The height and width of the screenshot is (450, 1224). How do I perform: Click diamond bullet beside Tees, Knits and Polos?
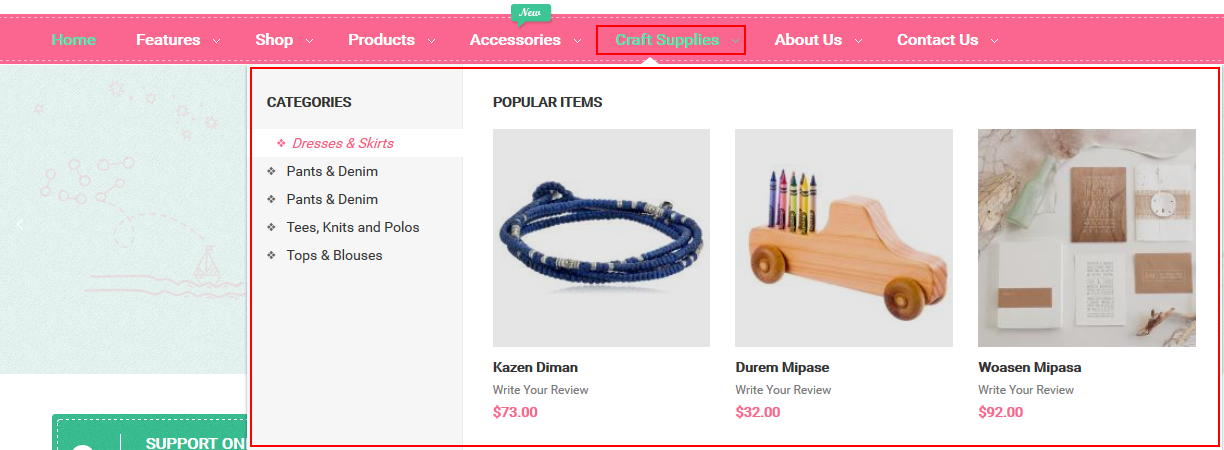271,228
